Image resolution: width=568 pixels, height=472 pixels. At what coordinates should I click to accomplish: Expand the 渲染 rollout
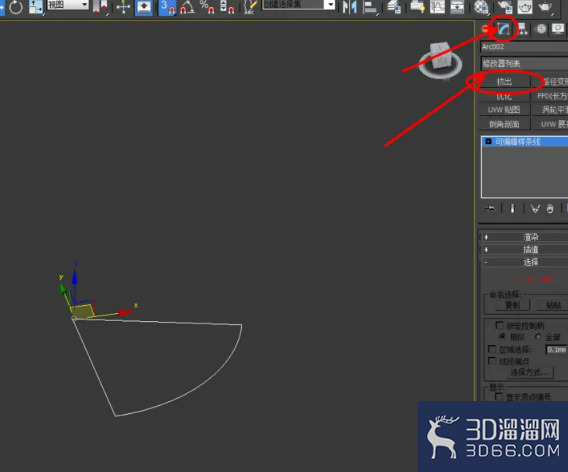(x=524, y=237)
